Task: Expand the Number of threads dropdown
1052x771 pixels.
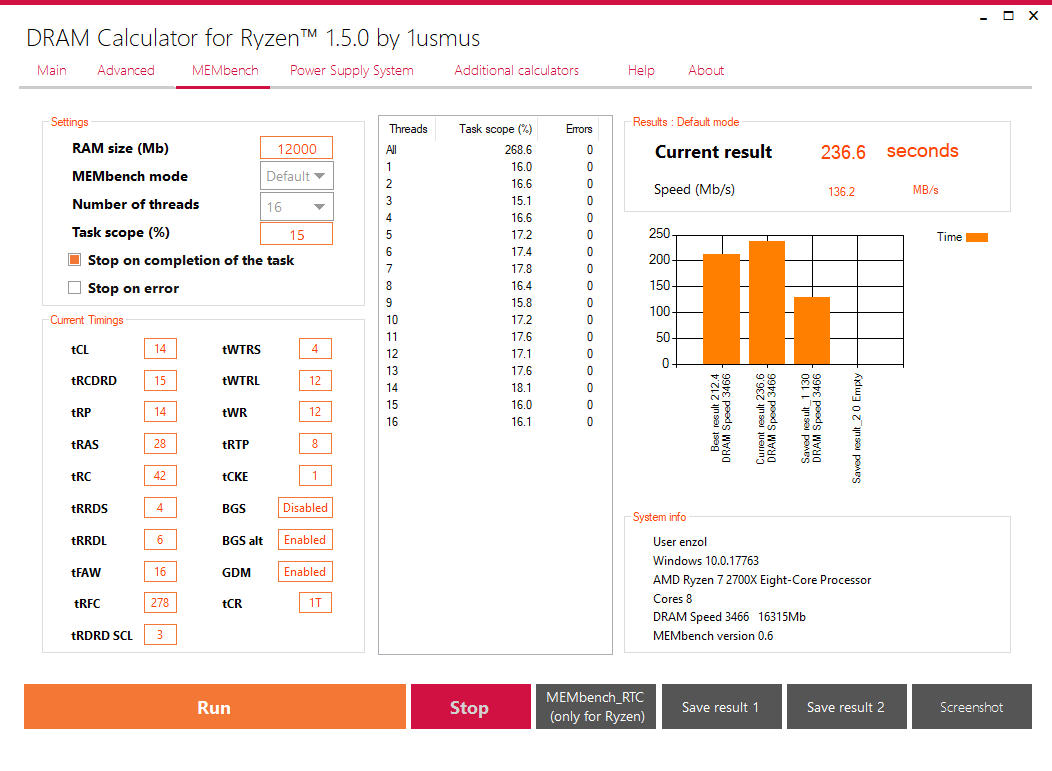Action: [x=297, y=207]
